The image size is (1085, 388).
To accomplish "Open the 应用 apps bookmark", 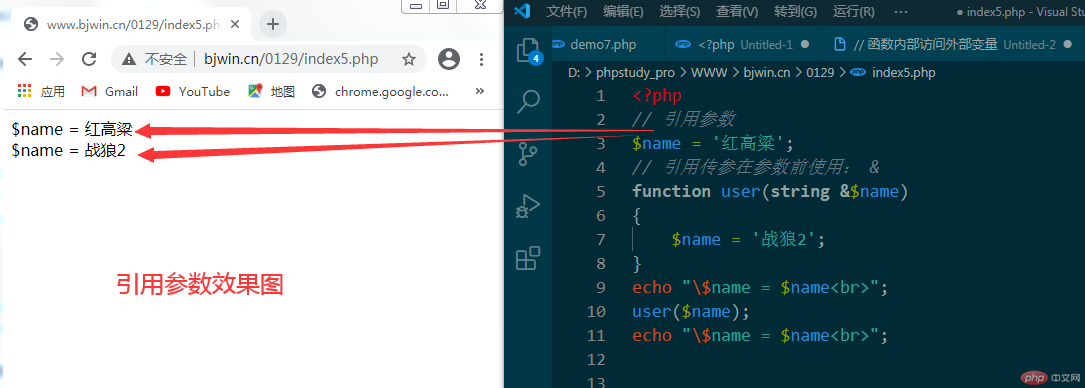I will click(x=41, y=91).
